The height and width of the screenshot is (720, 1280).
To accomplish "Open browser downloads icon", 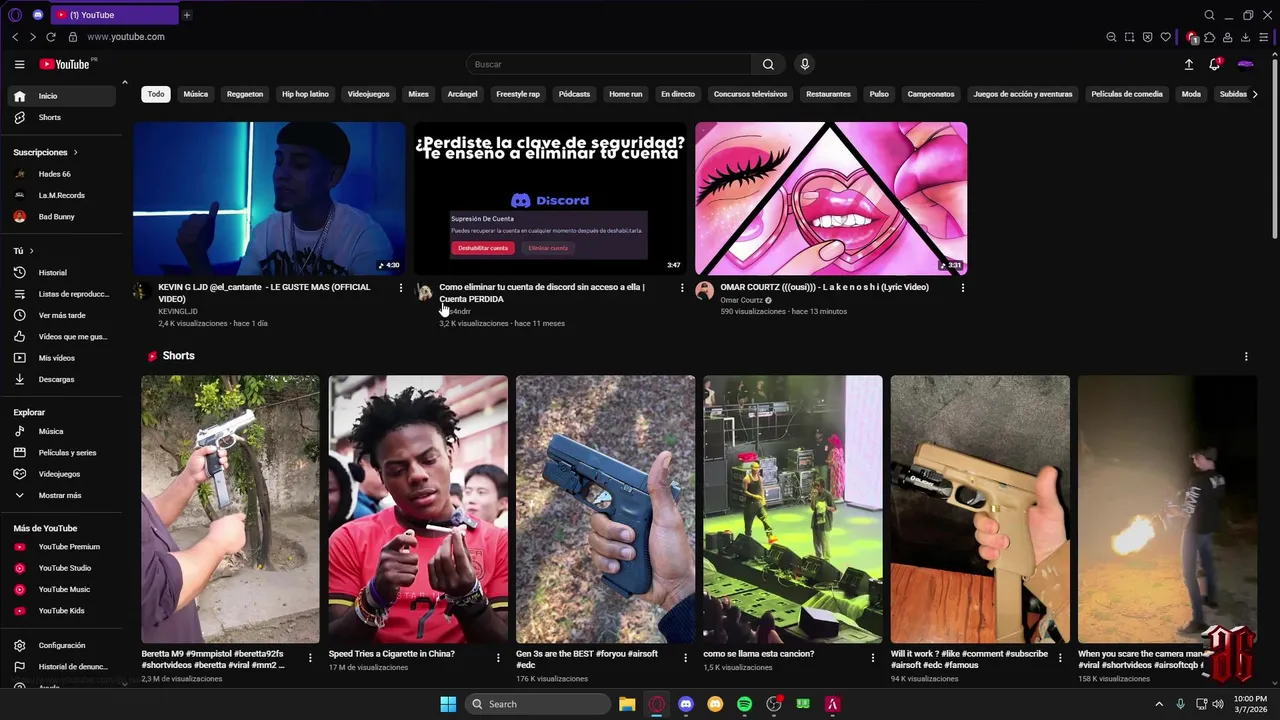I will coord(1245,37).
